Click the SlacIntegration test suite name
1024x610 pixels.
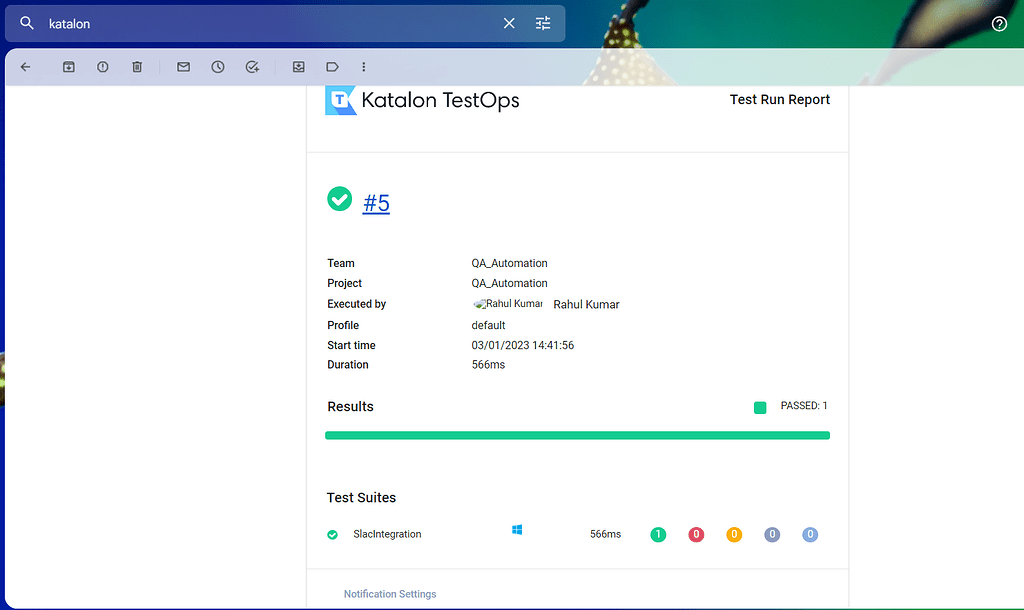pyautogui.click(x=387, y=534)
